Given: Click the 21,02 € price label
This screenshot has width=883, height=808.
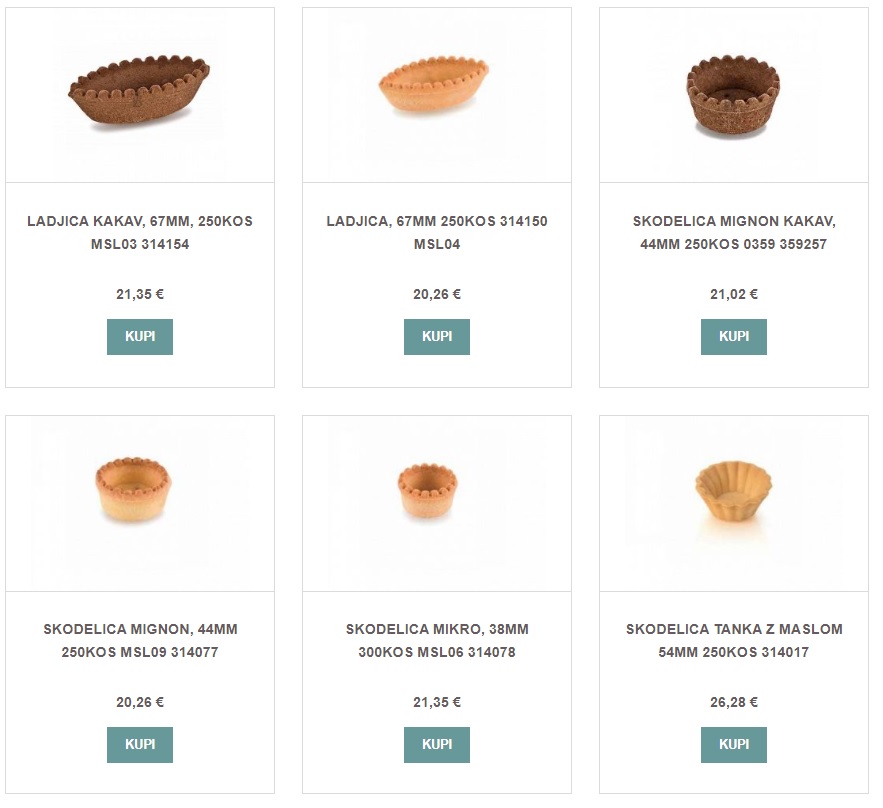Looking at the screenshot, I should click(x=734, y=295).
